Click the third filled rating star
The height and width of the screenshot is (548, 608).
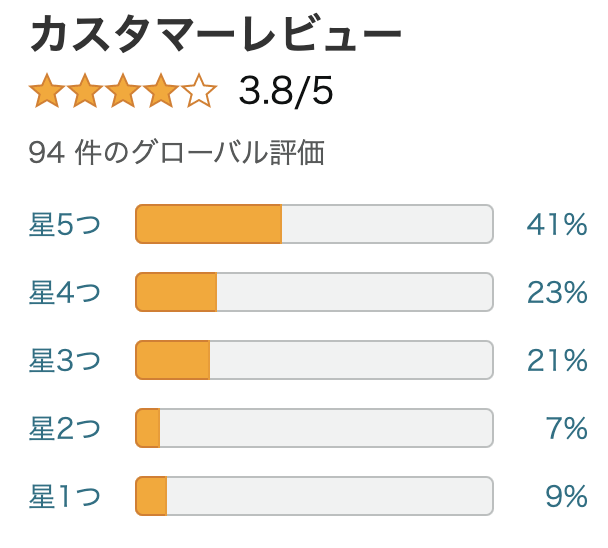pyautogui.click(x=123, y=90)
